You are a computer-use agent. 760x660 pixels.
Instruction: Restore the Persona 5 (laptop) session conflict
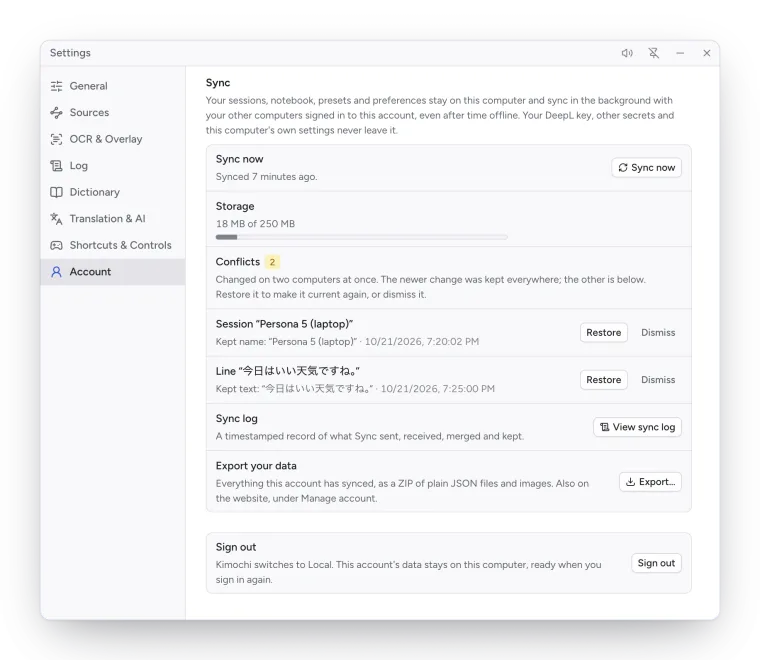point(603,332)
